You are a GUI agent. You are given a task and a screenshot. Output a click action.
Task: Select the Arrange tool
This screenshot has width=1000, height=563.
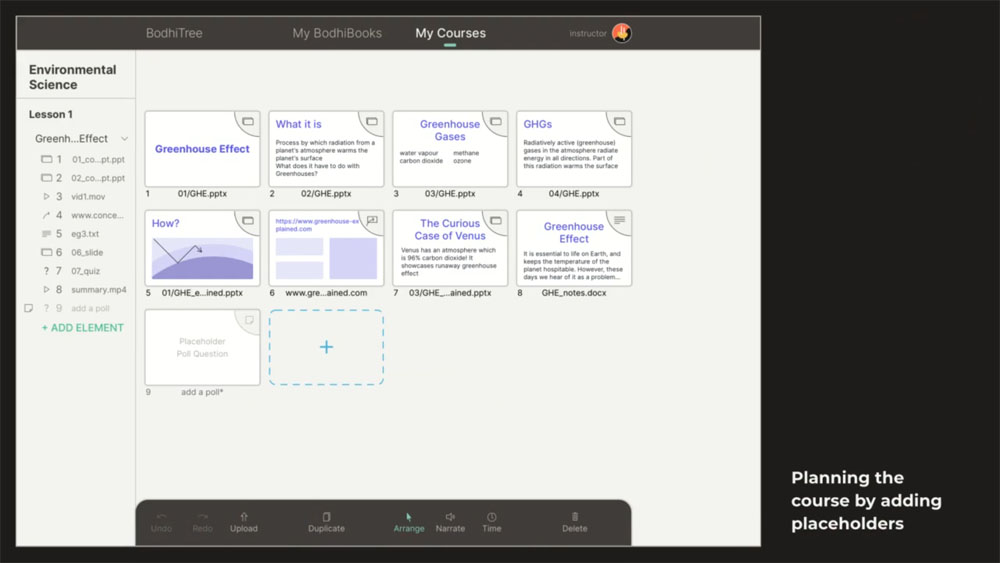point(409,522)
